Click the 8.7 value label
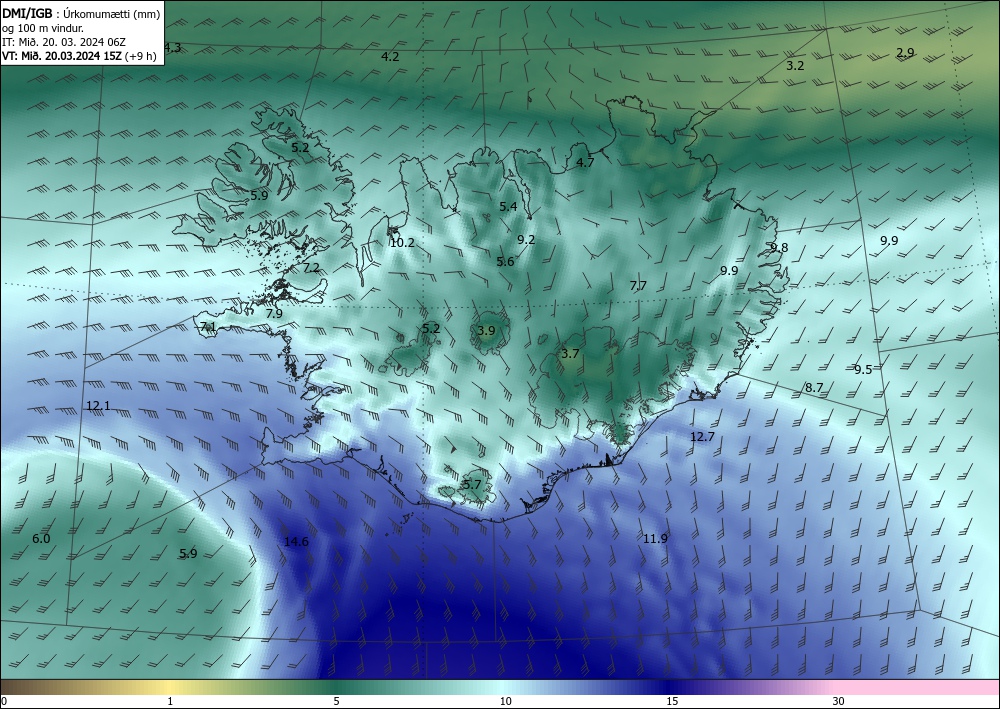 point(814,388)
